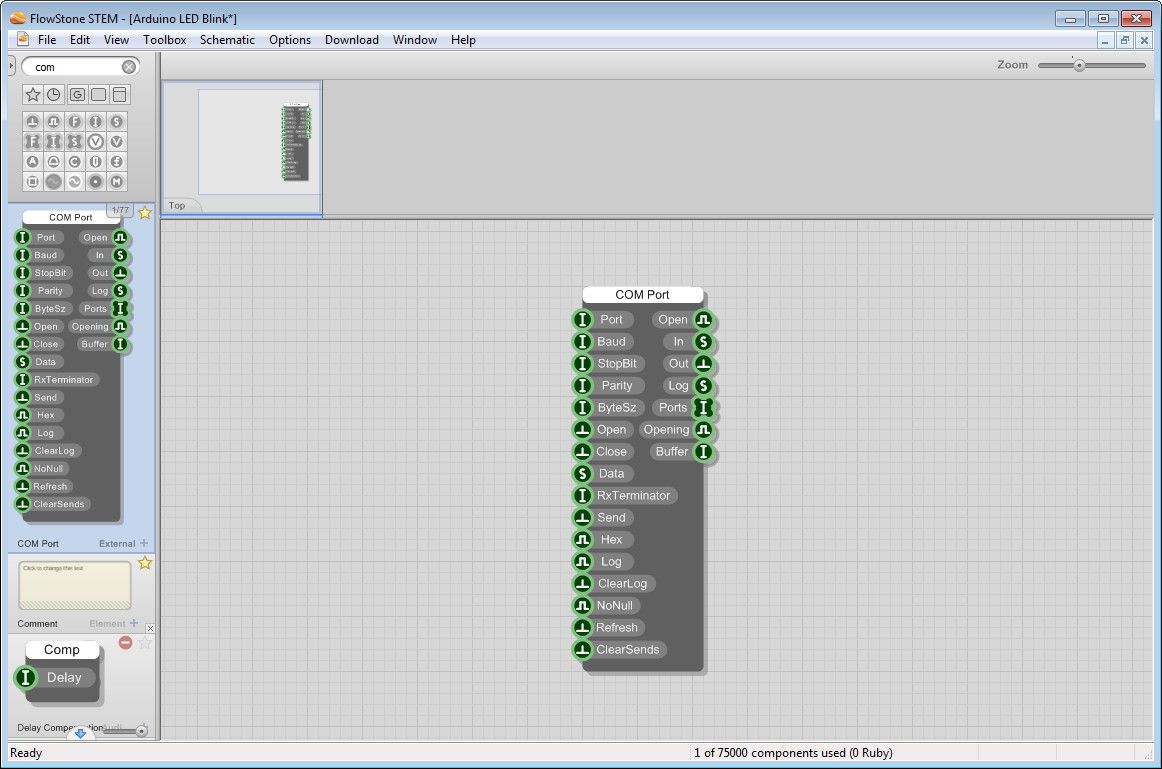Toggle the favorite star on Comment panel

click(x=145, y=563)
